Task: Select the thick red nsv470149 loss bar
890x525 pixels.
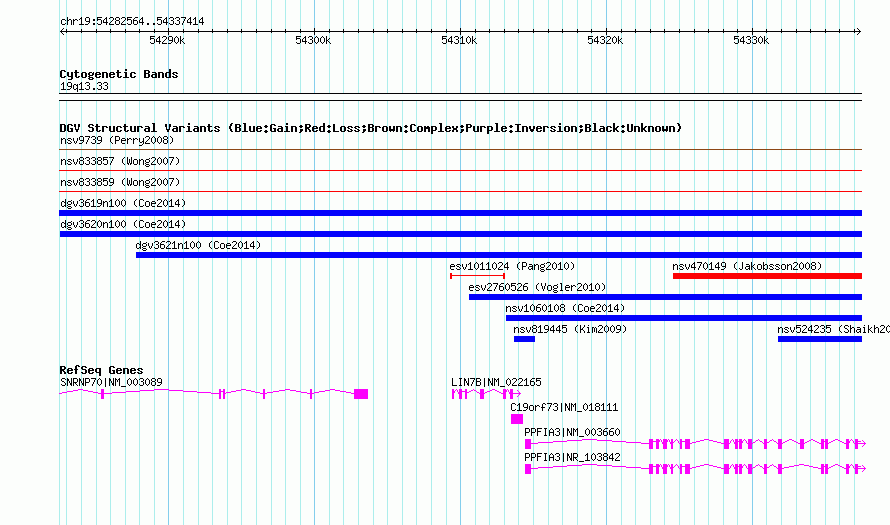Action: pyautogui.click(x=767, y=276)
